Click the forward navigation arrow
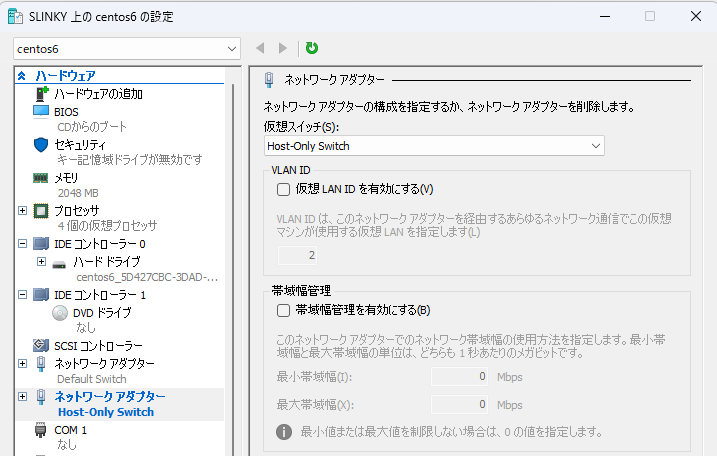Viewport: 717px width, 456px height. click(283, 48)
